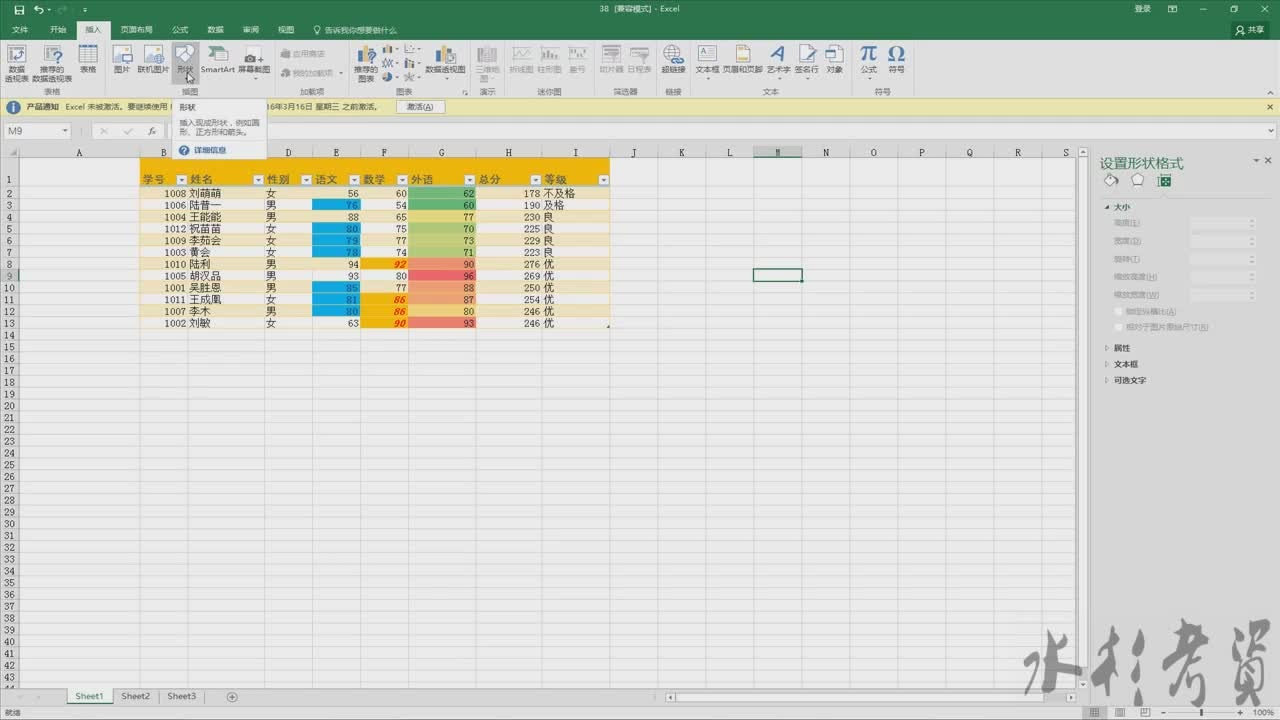Open filter dropdown for 语文 column

[354, 180]
